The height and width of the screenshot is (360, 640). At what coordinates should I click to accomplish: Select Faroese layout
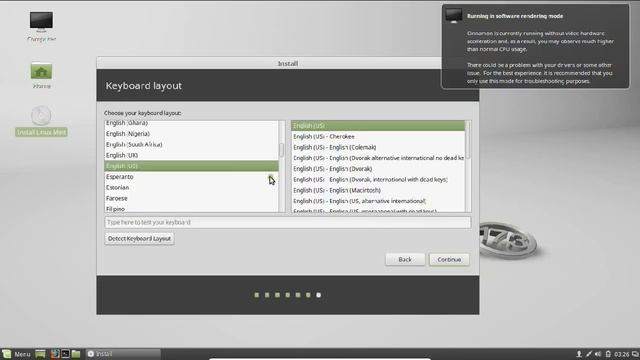tap(191, 198)
